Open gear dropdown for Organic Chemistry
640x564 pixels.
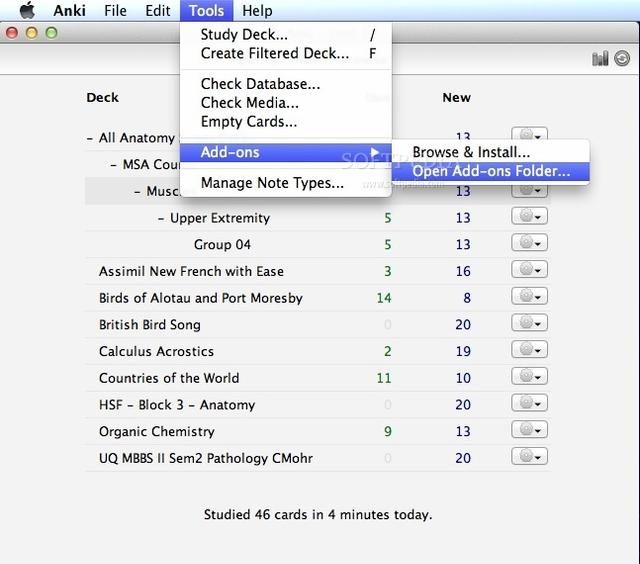coord(529,429)
